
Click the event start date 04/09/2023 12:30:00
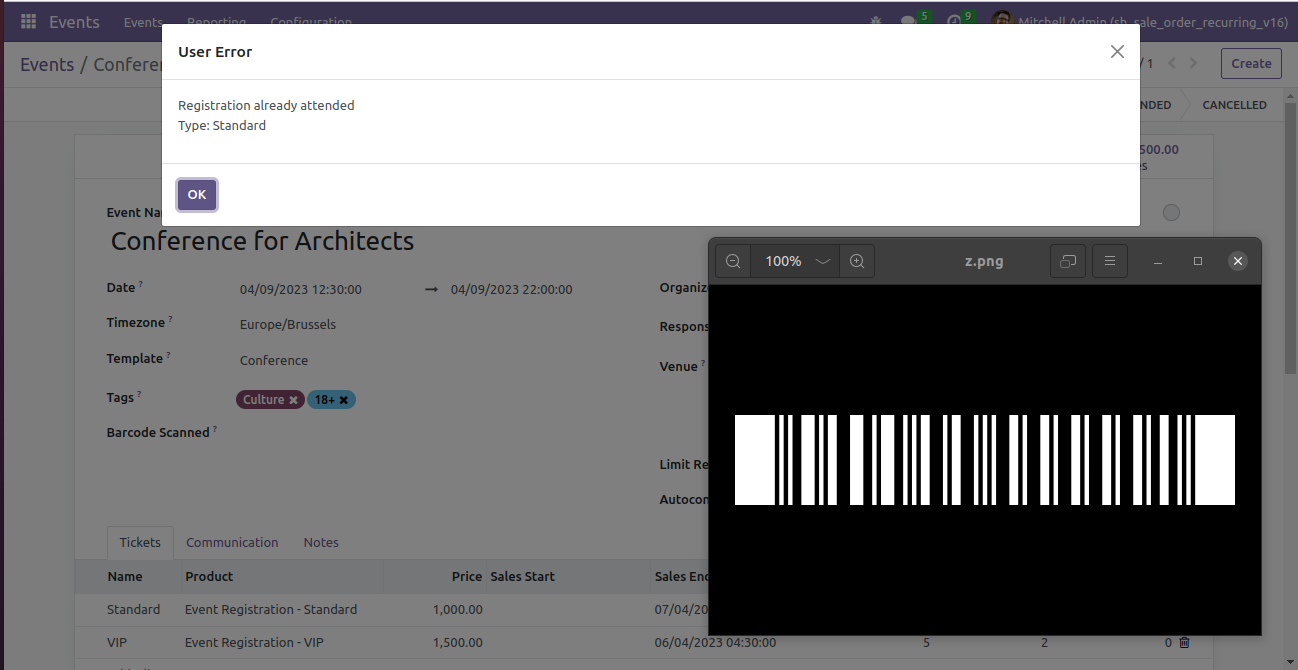point(301,290)
